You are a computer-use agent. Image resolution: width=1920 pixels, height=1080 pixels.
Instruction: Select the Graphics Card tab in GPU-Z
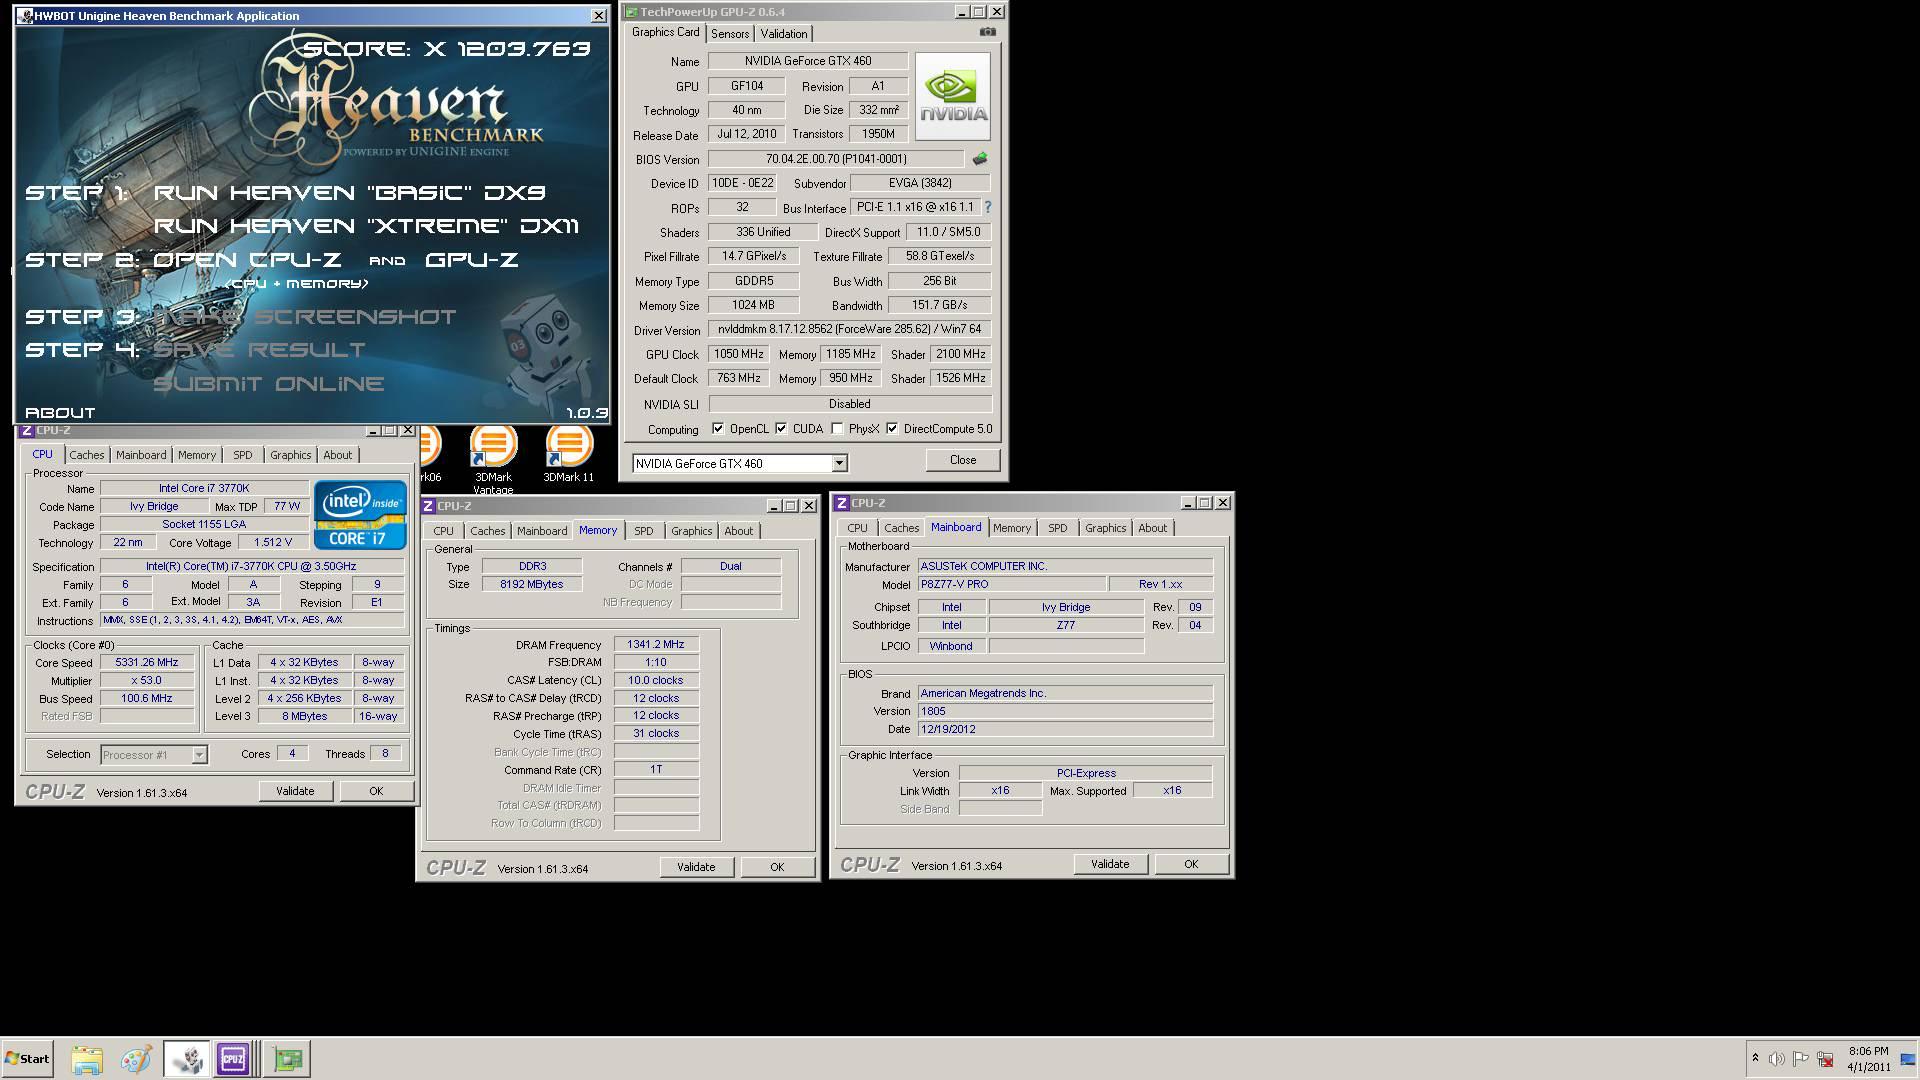pos(665,32)
